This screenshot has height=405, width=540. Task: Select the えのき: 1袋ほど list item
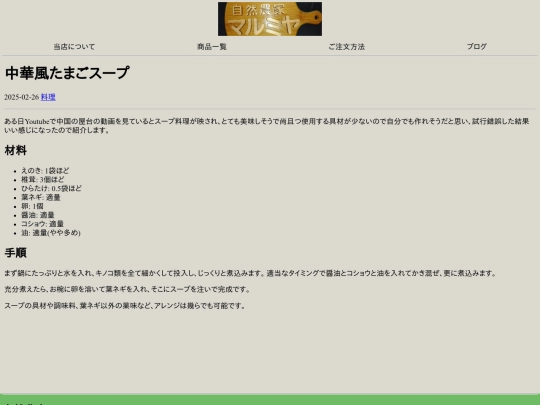(x=45, y=170)
